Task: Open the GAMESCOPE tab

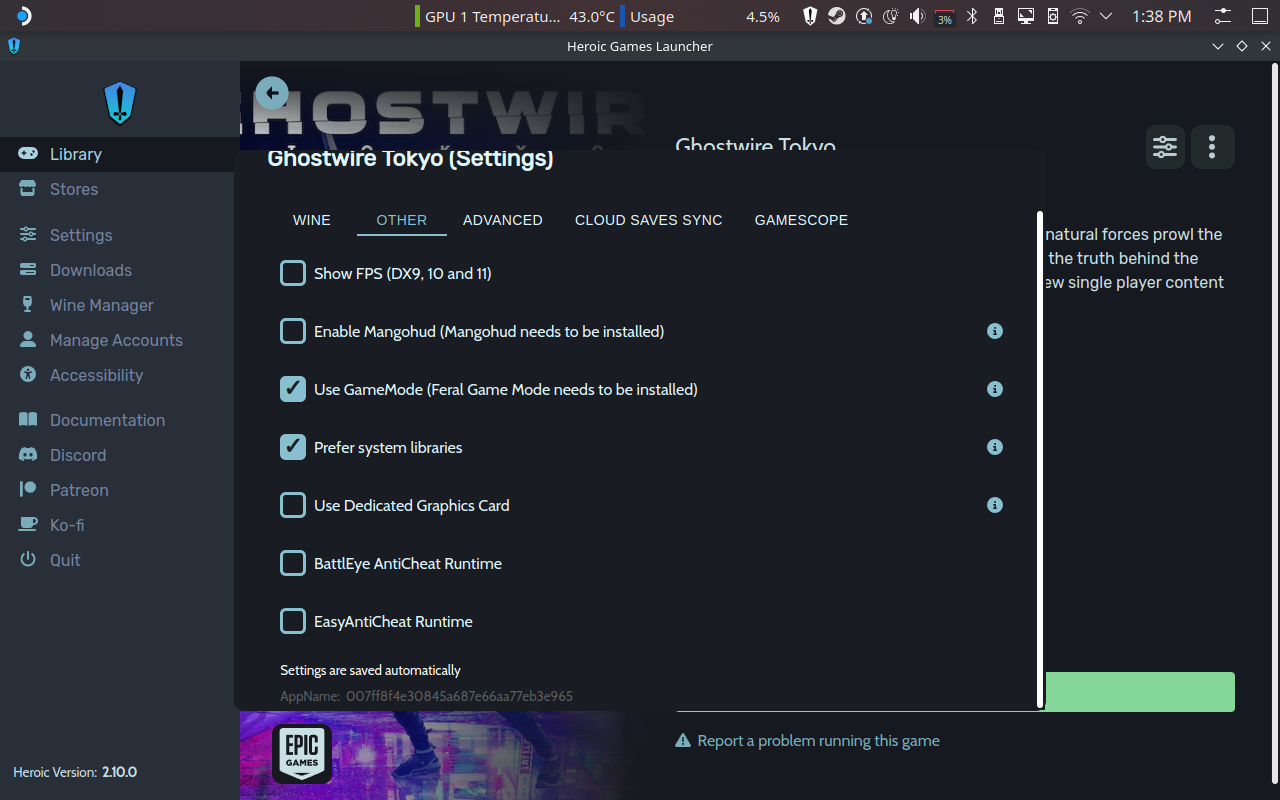Action: click(801, 220)
